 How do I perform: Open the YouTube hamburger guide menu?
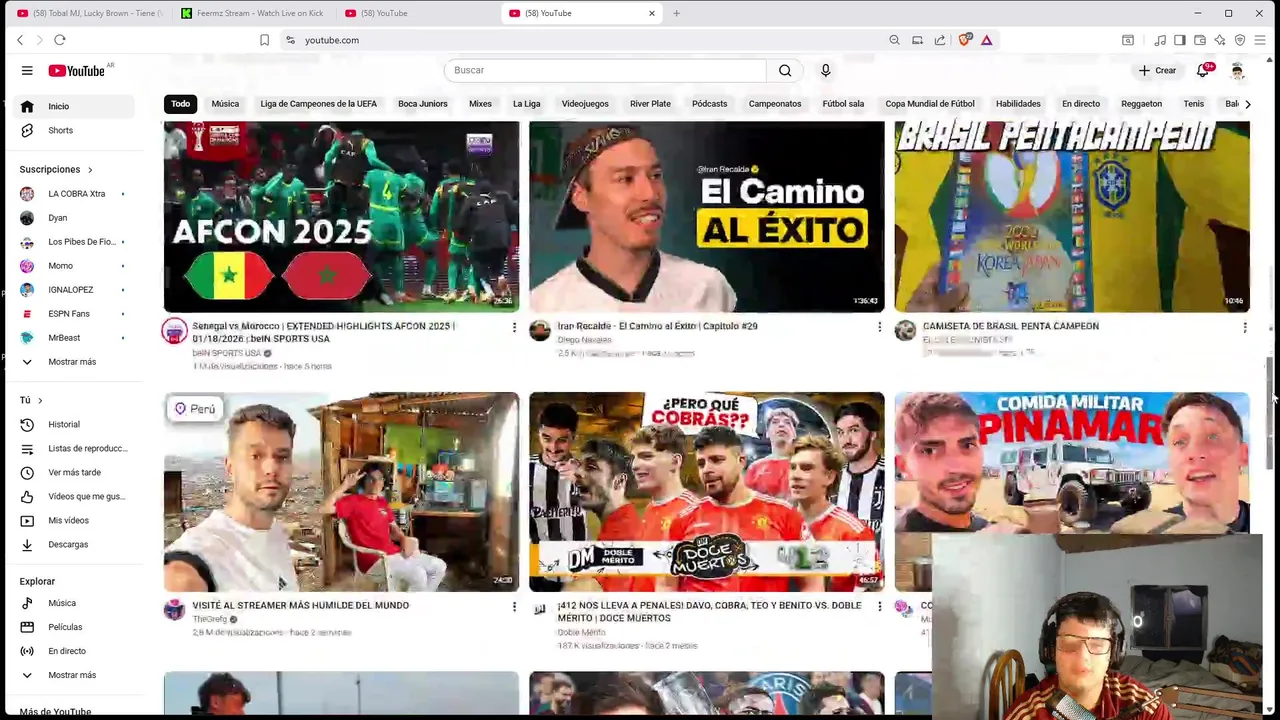[x=27, y=70]
